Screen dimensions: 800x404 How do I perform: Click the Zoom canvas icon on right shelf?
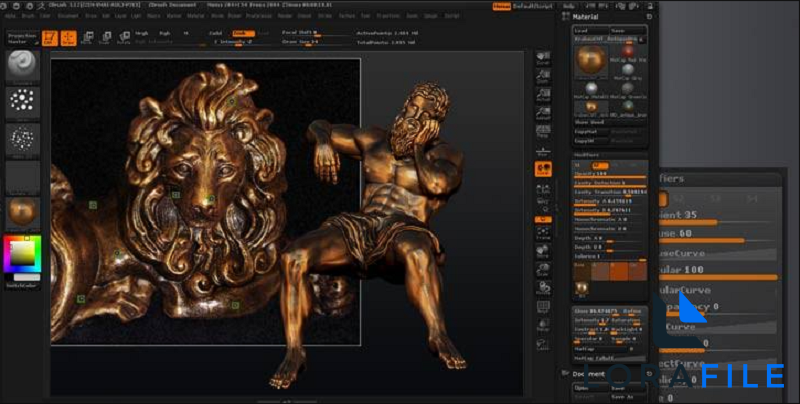tap(543, 77)
